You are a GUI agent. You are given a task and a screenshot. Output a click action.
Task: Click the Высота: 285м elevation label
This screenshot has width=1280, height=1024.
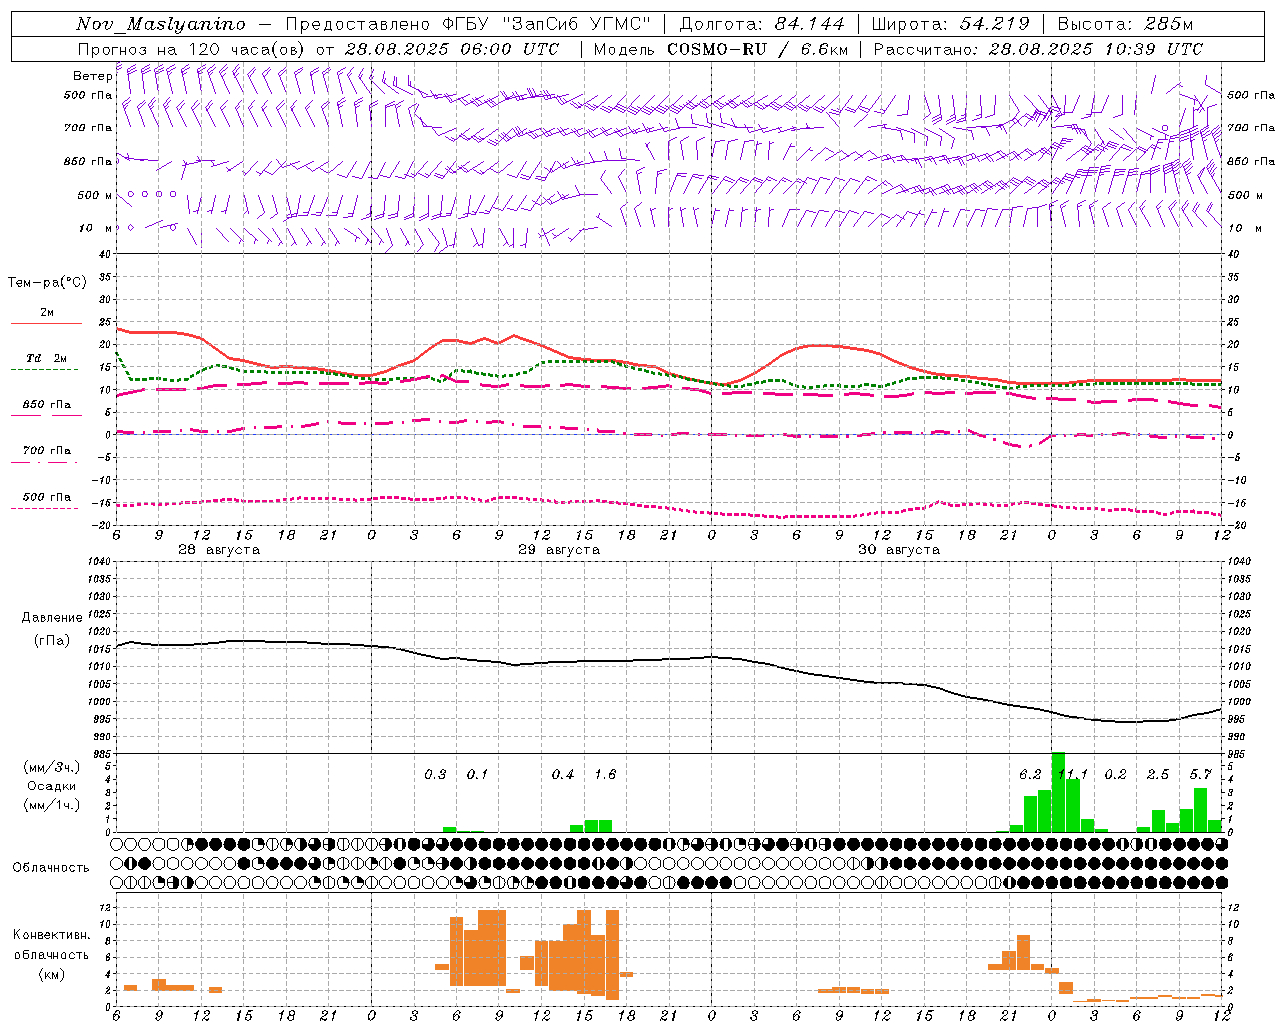1125,24
